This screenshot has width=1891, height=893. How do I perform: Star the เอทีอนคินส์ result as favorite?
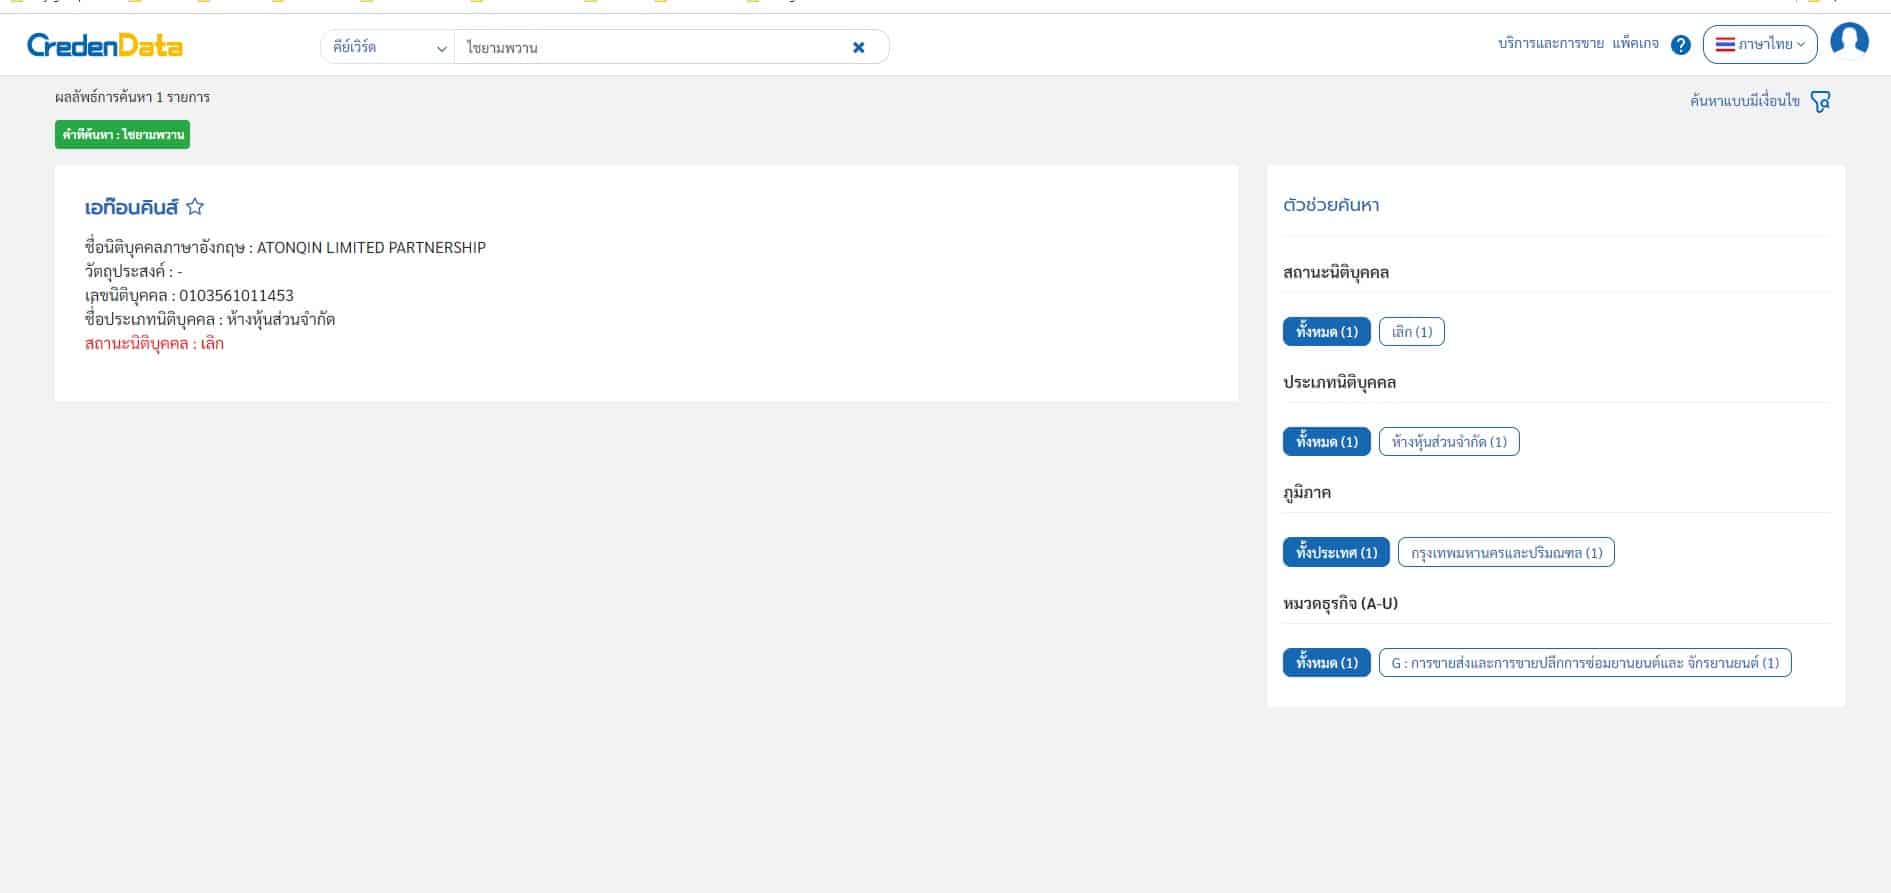pos(195,207)
